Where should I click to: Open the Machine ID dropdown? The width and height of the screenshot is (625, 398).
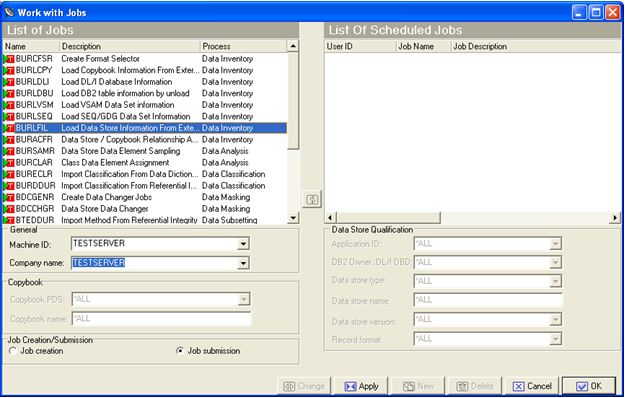pos(243,244)
